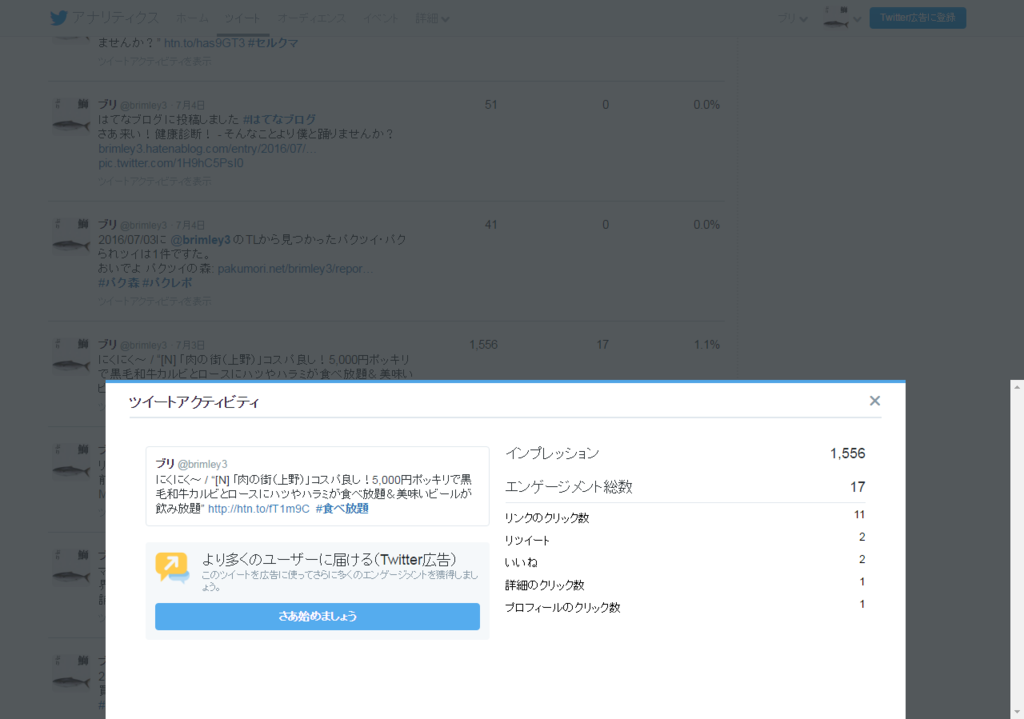This screenshot has width=1024, height=719.
Task: Close the tweet activity dialog
Action: point(874,401)
